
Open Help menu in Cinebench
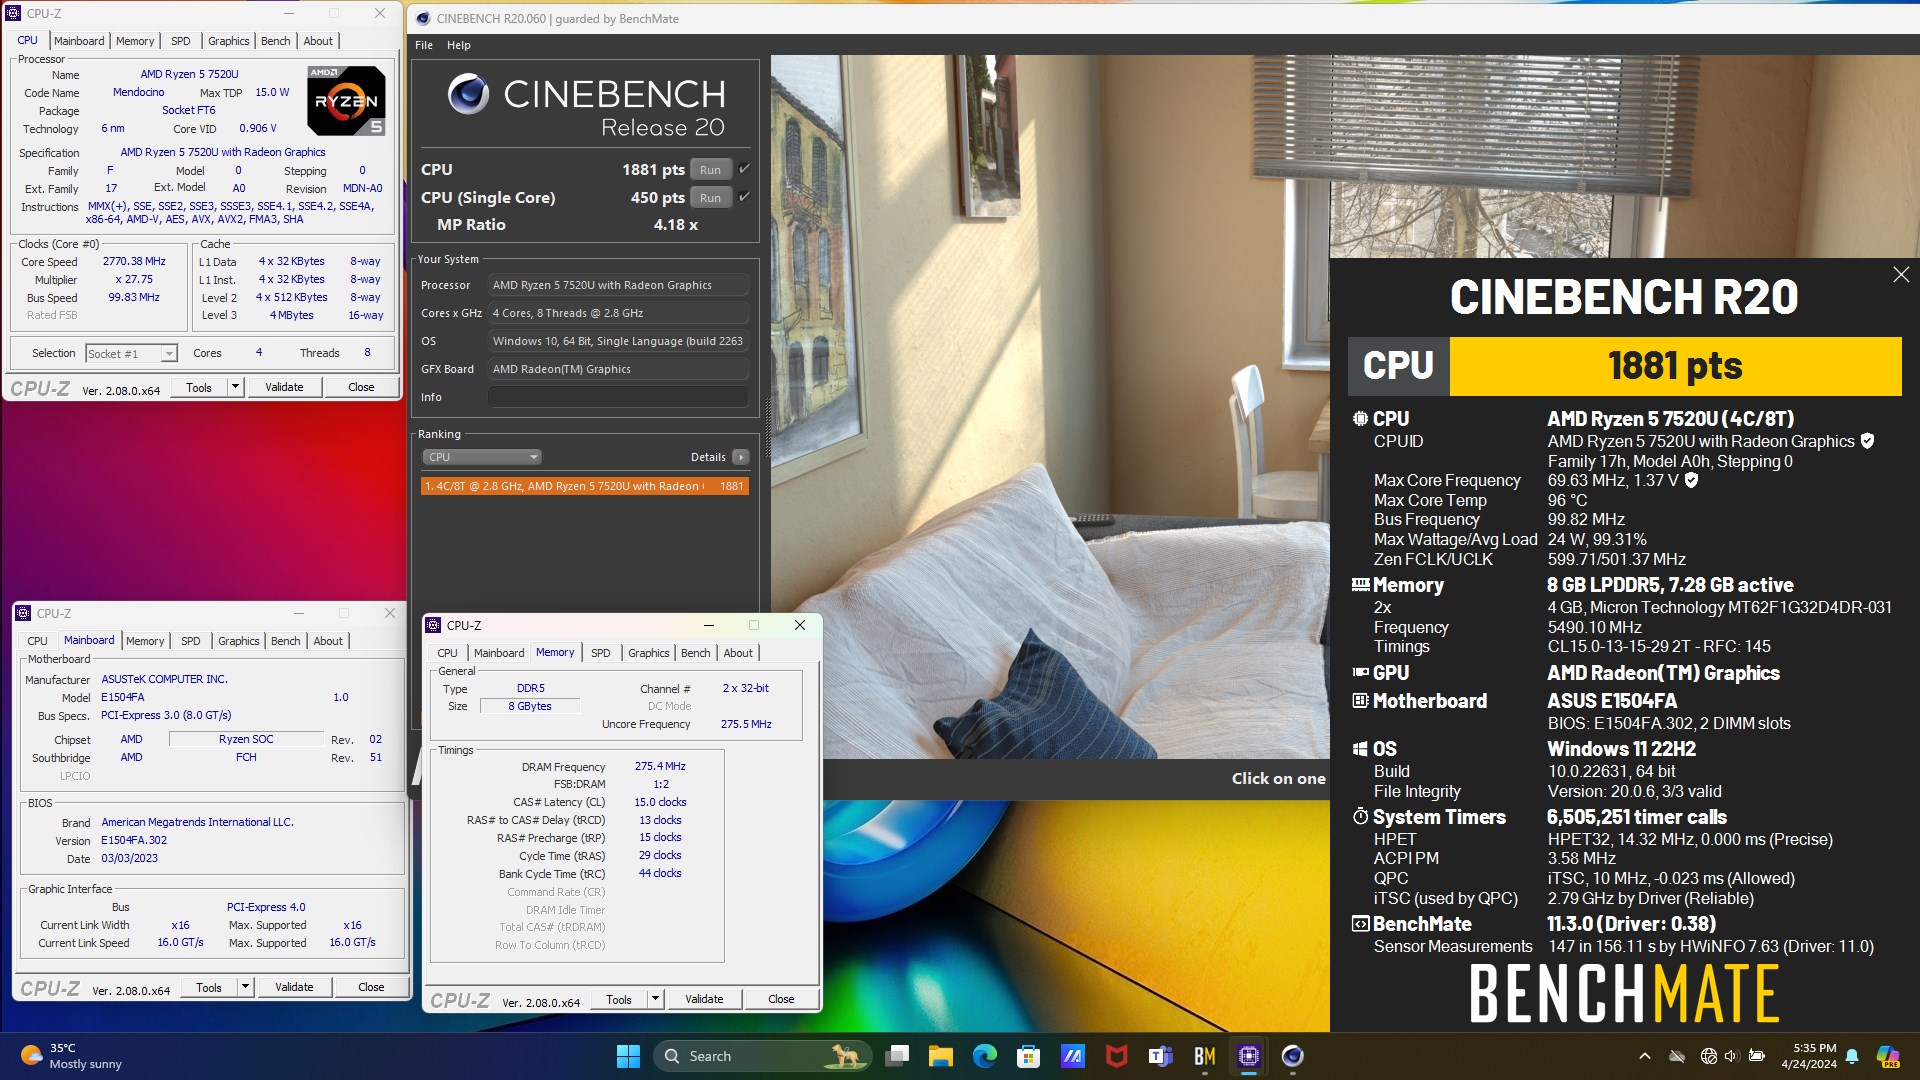(459, 45)
